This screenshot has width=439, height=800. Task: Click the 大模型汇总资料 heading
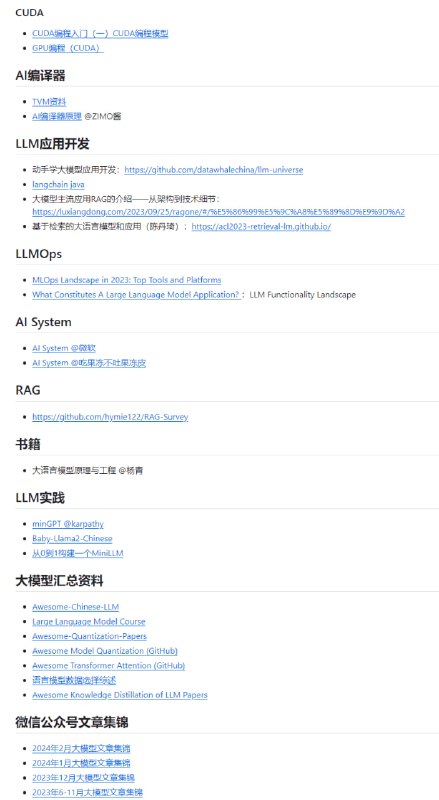tap(59, 581)
